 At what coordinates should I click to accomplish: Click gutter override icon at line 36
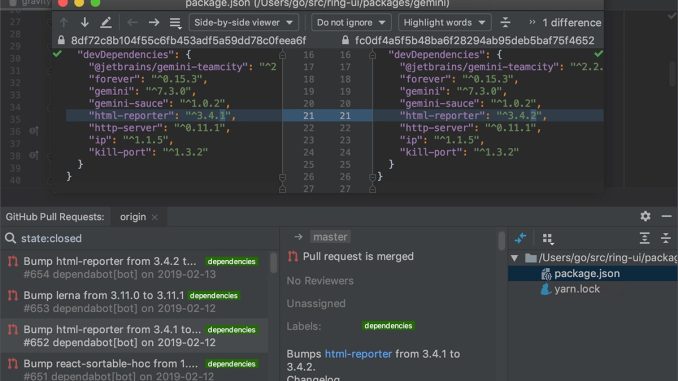pos(34,131)
